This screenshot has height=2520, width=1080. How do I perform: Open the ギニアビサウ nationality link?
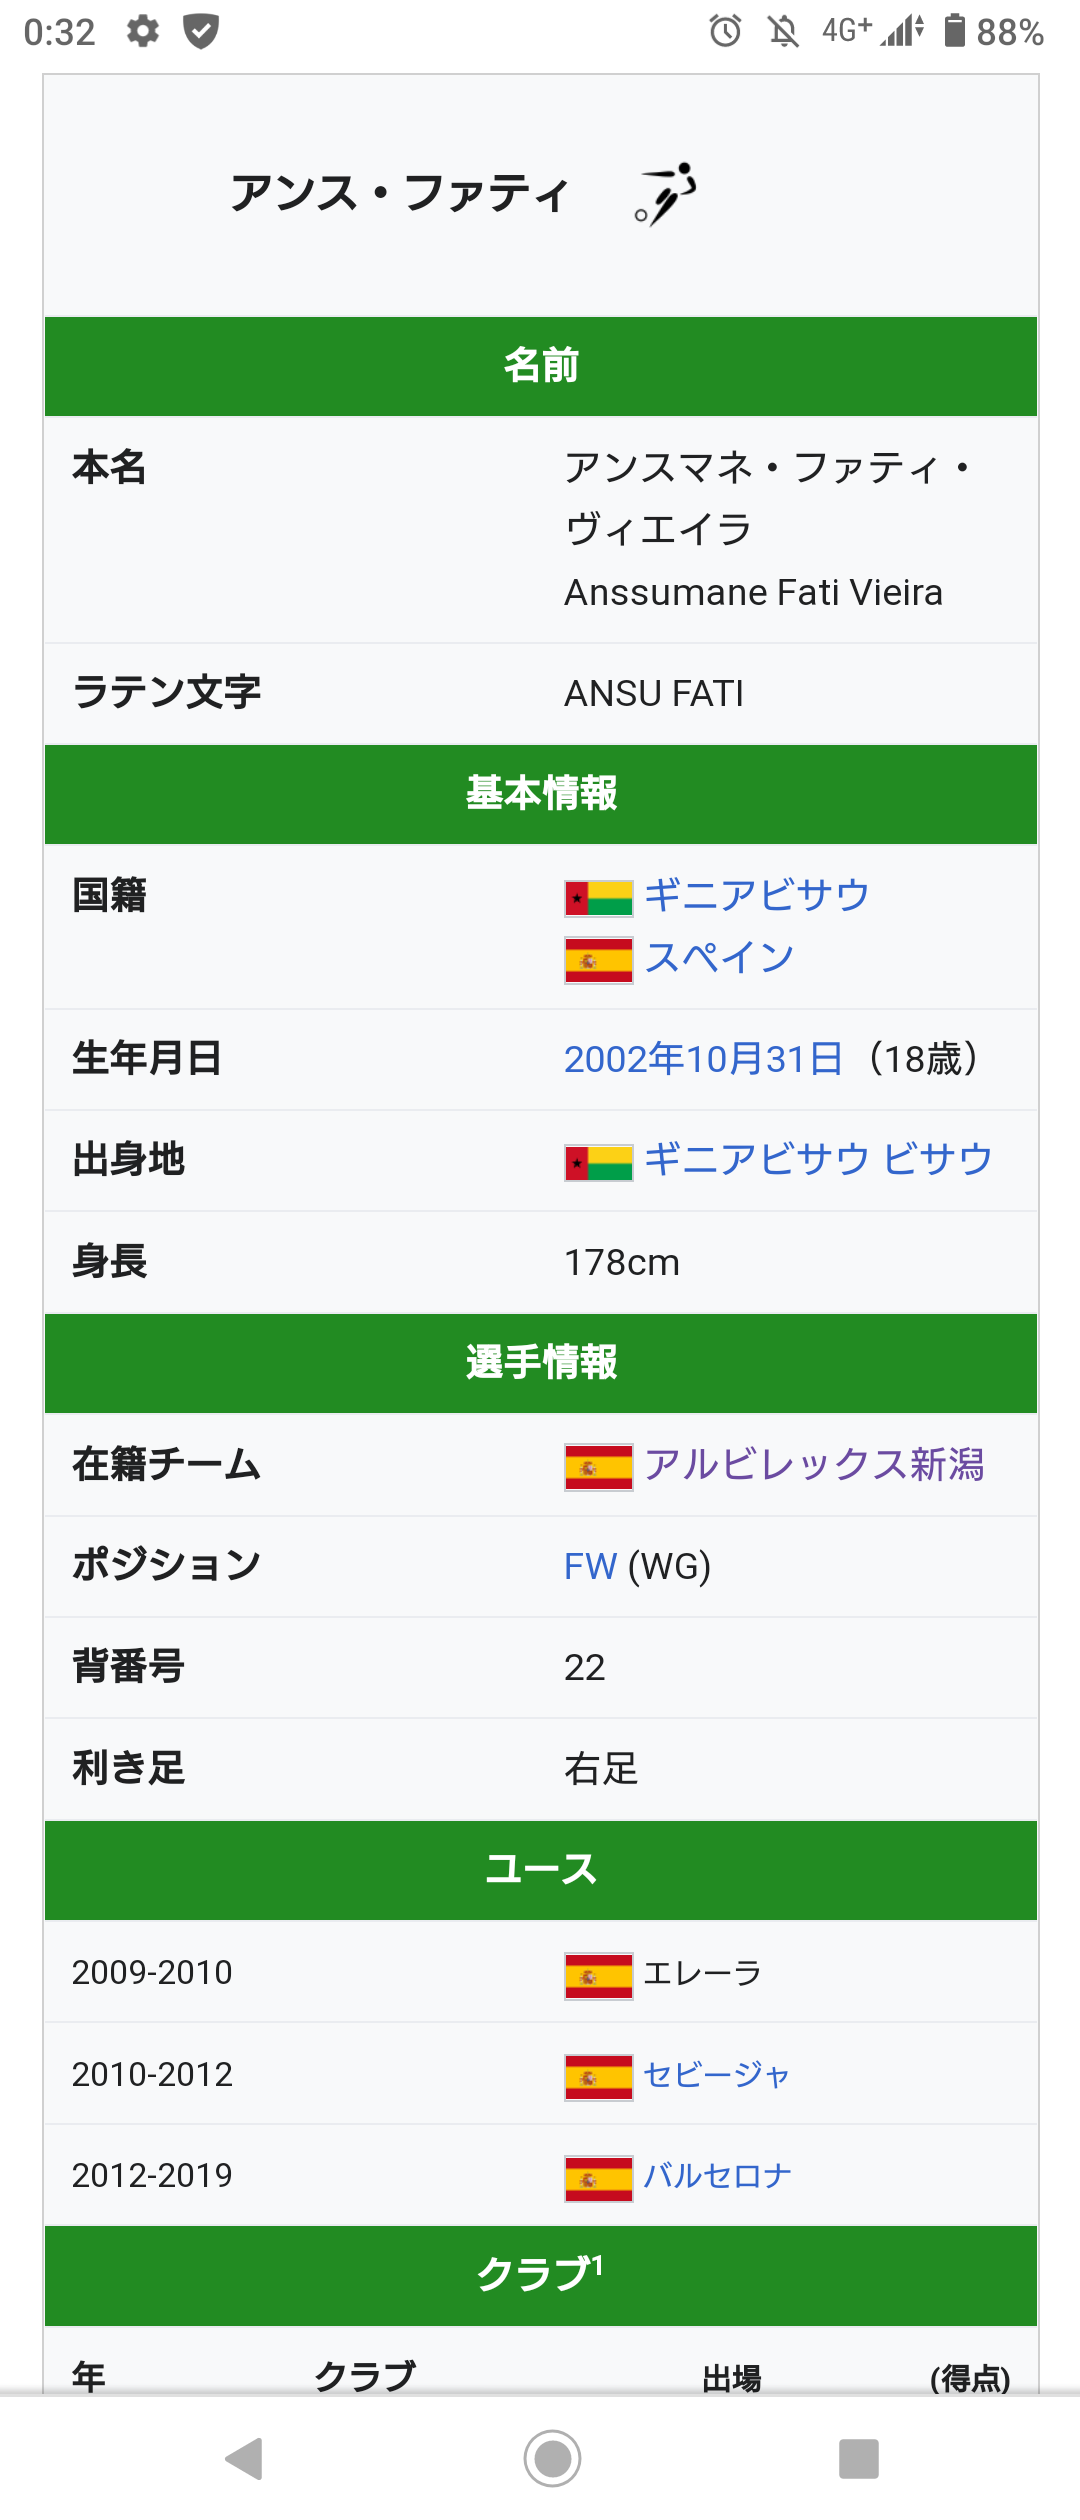click(x=756, y=895)
